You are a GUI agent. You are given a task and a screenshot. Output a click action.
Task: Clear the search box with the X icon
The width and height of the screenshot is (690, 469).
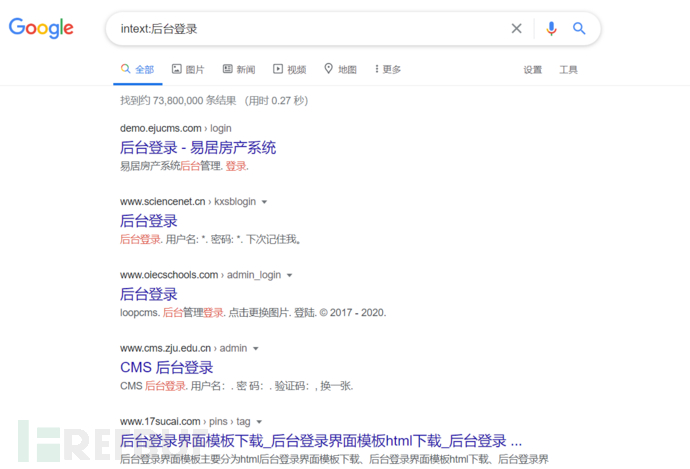517,29
